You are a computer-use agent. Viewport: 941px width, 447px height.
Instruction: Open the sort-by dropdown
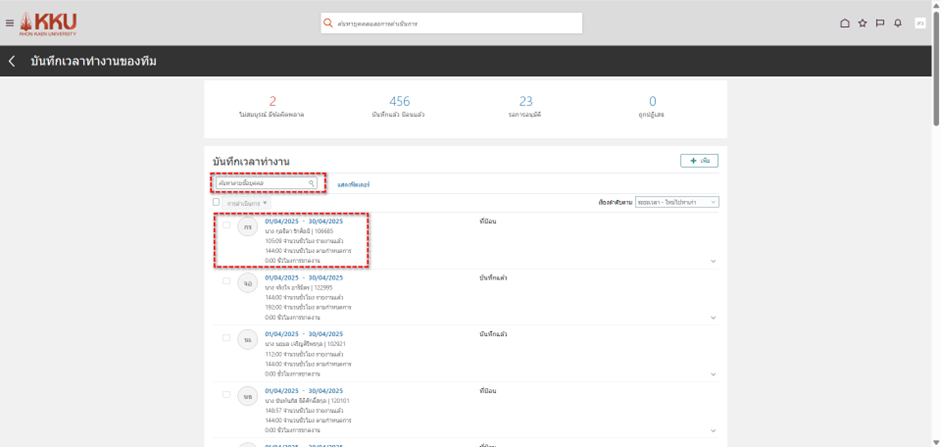(x=676, y=202)
